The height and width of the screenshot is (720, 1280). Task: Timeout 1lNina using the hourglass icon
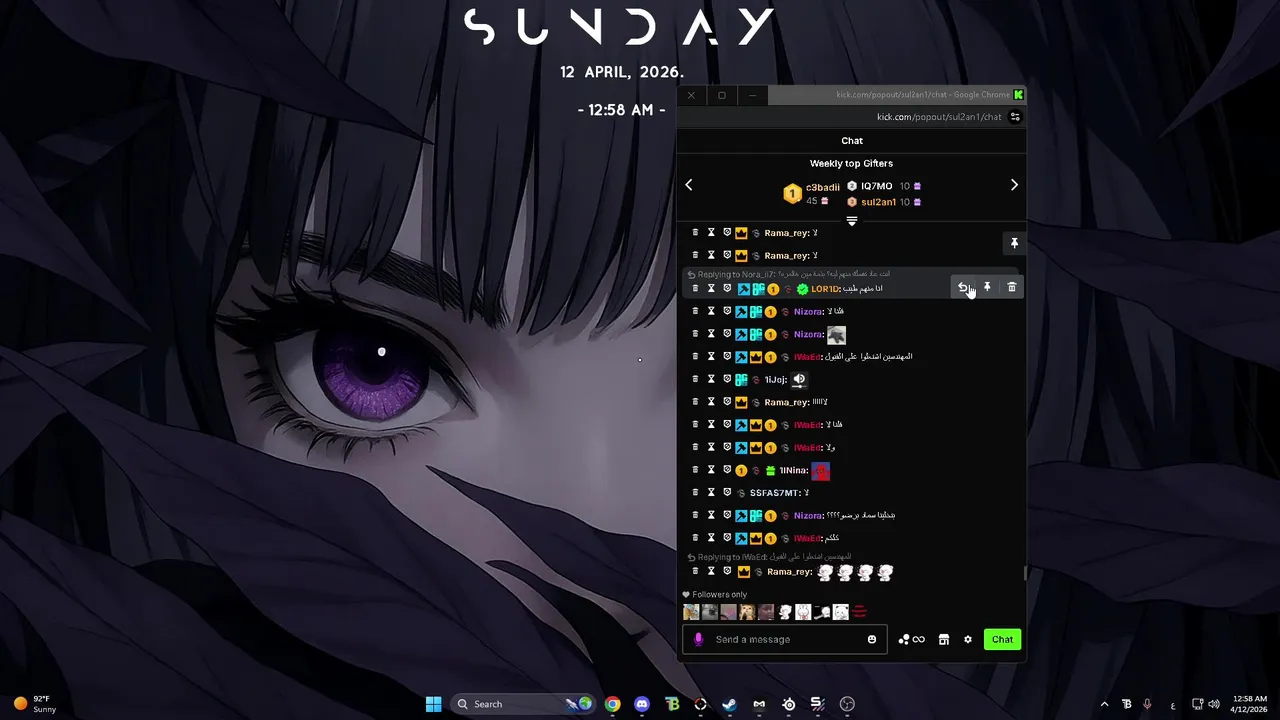[711, 469]
